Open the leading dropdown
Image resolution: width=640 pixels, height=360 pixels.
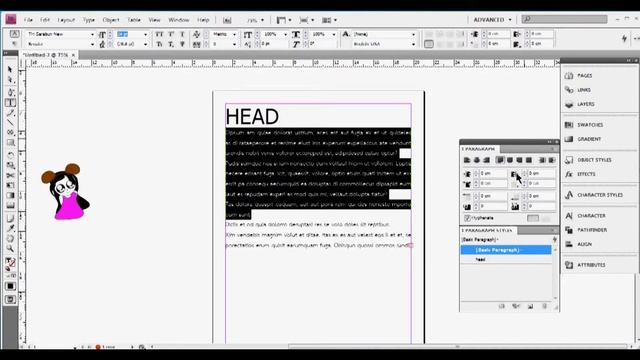[x=145, y=44]
